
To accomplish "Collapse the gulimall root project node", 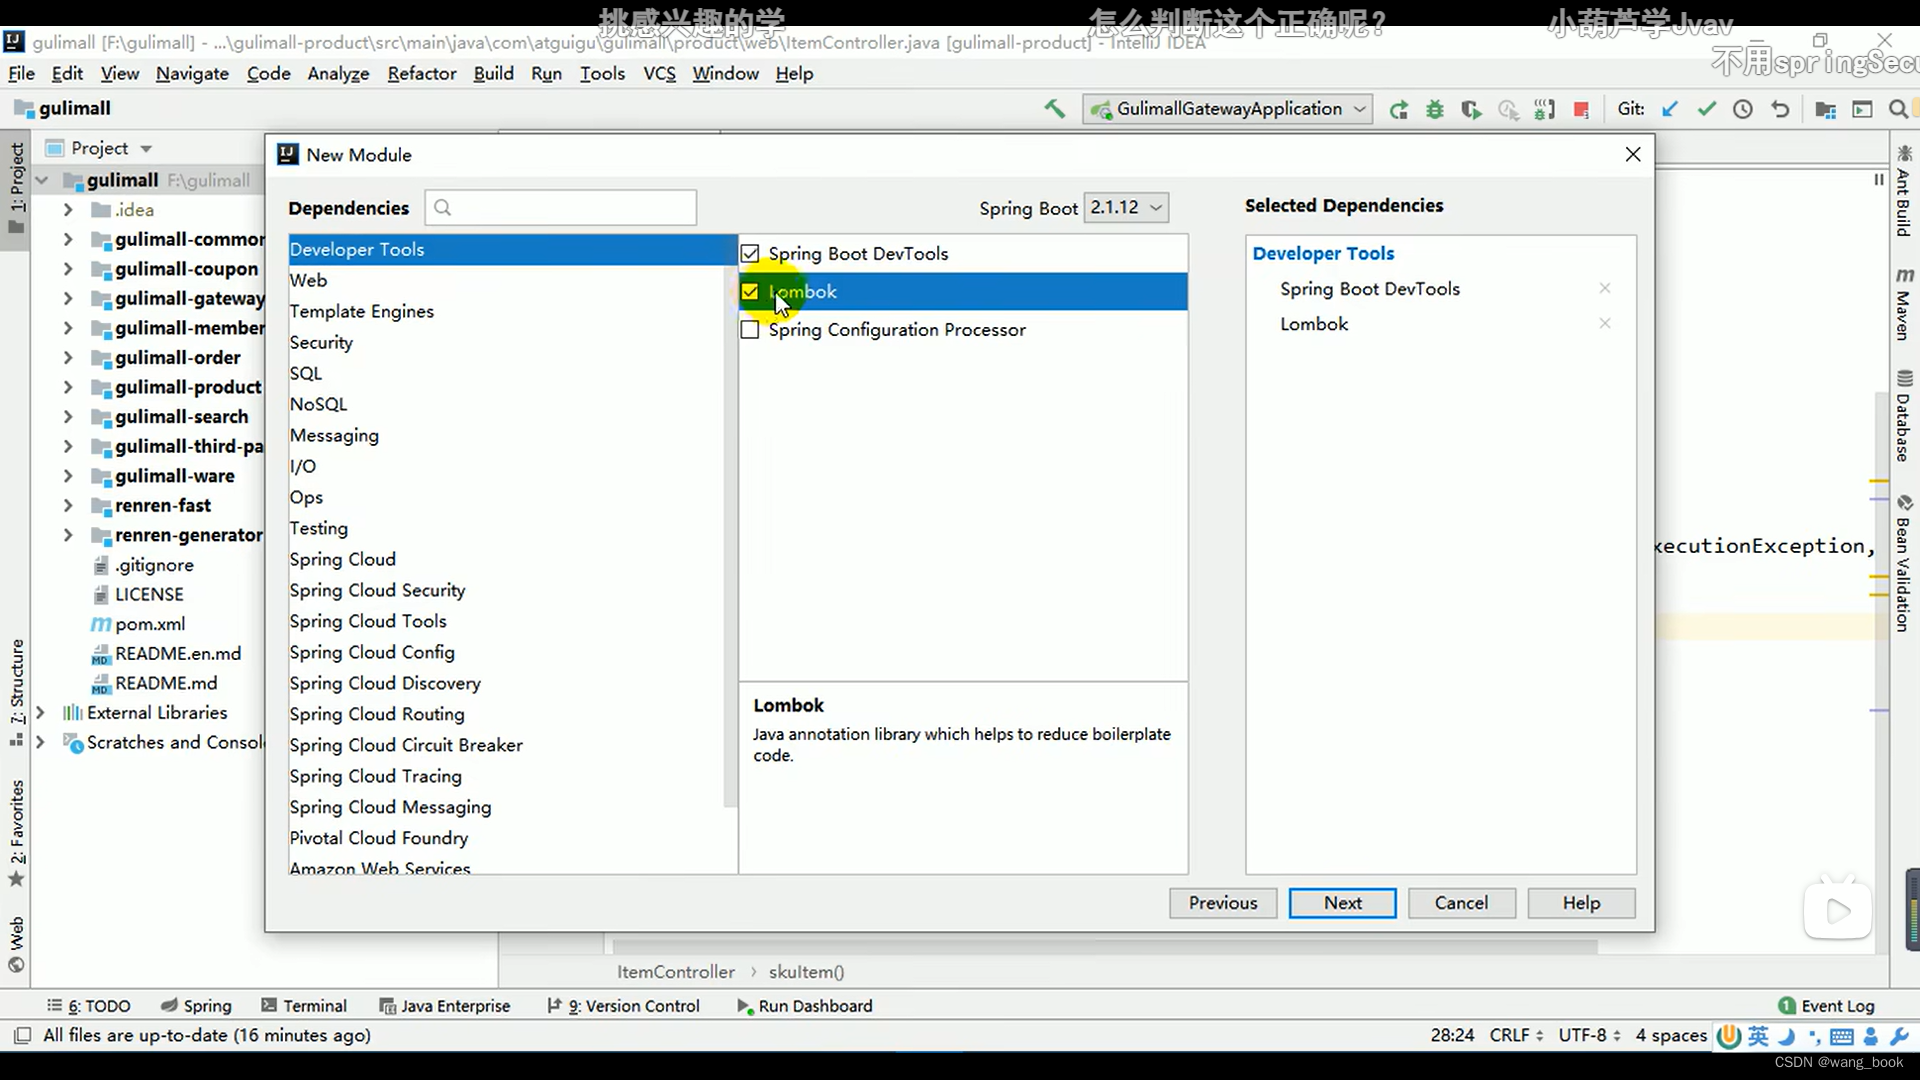I will (x=42, y=181).
